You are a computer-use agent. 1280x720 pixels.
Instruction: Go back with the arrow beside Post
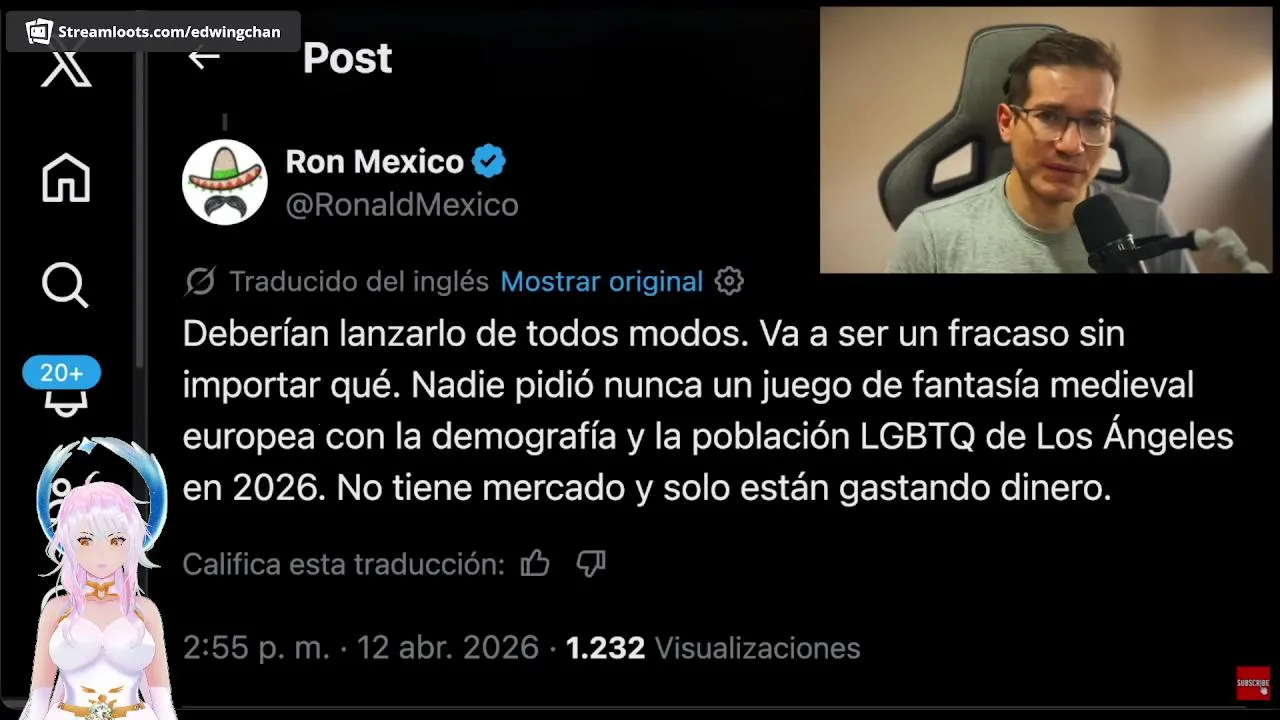(204, 57)
